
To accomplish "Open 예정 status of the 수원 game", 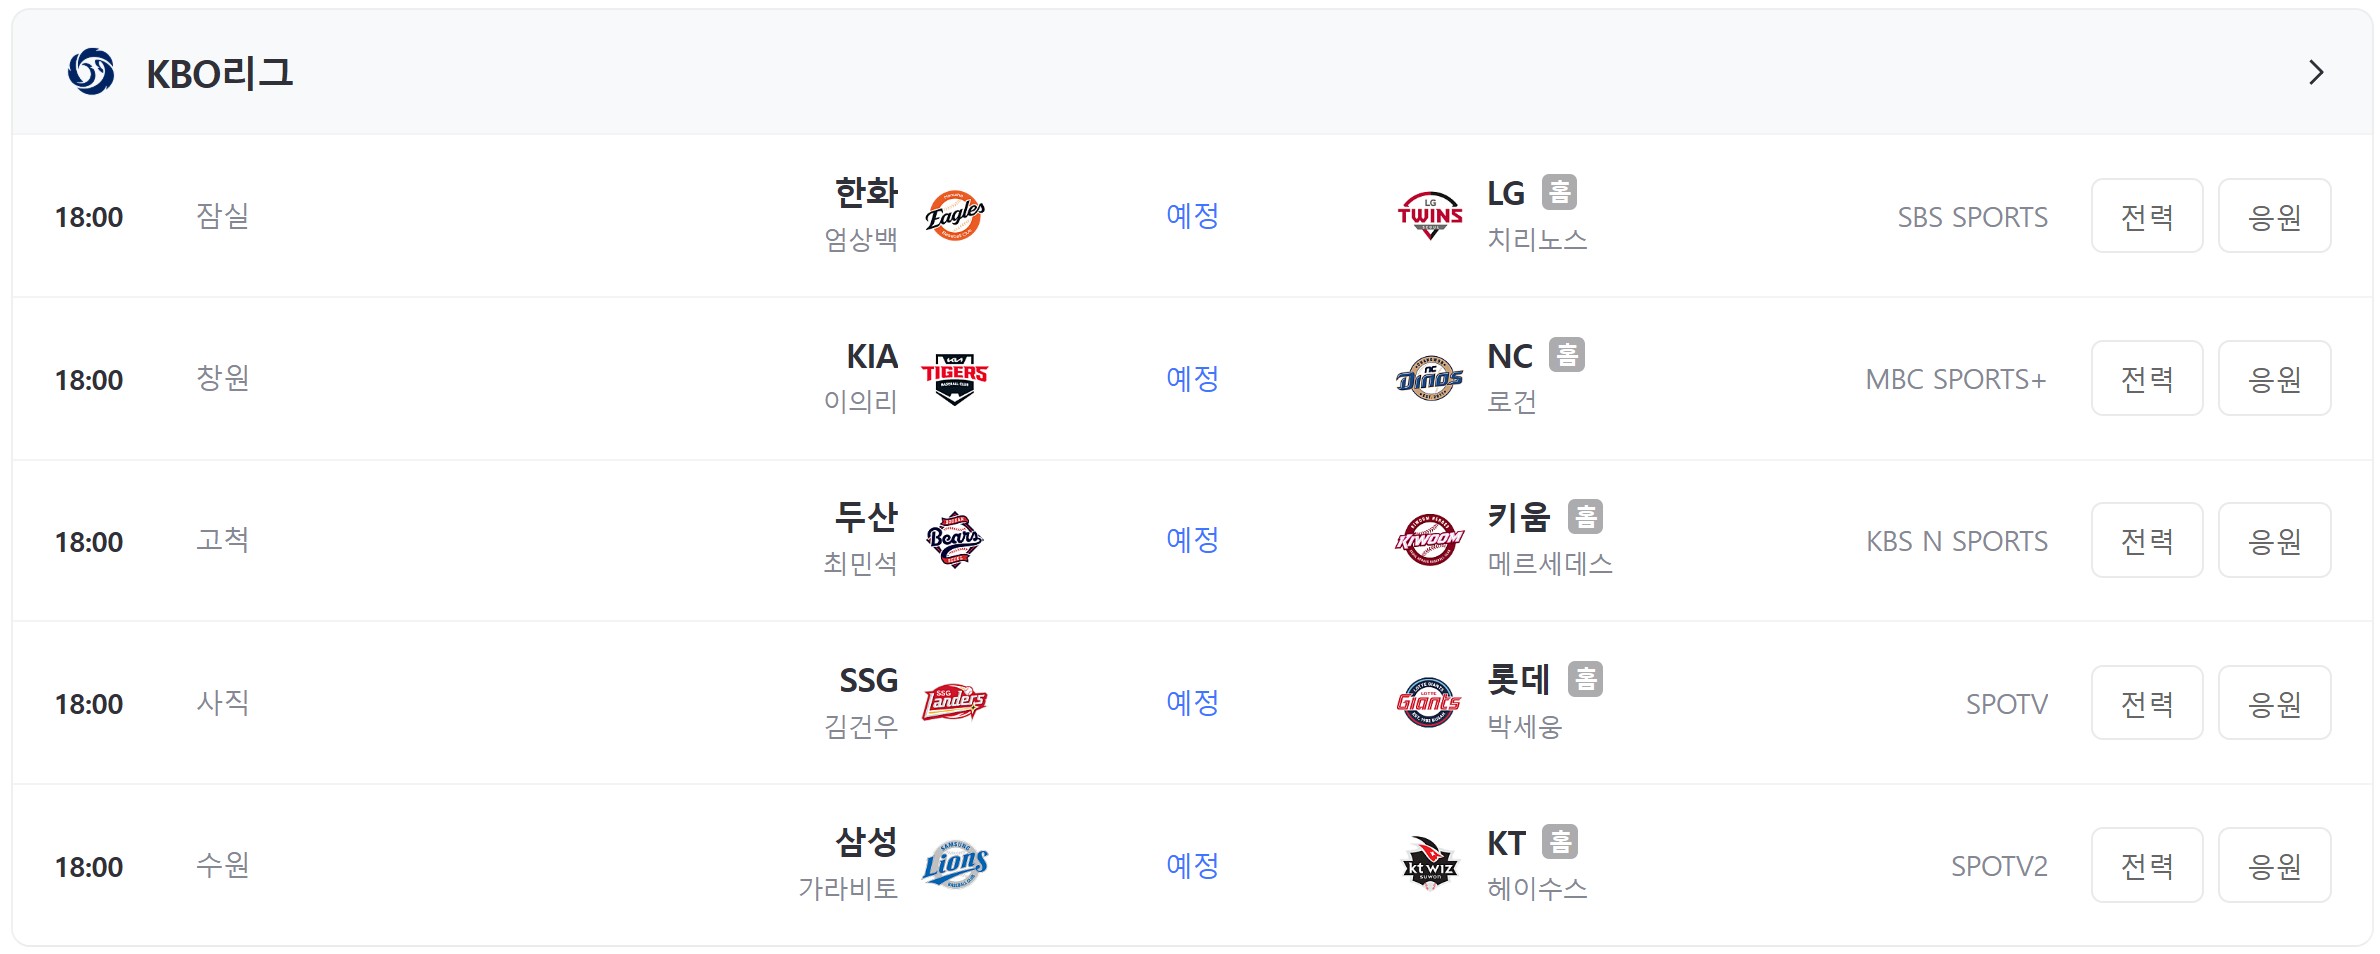I will coord(1192,865).
